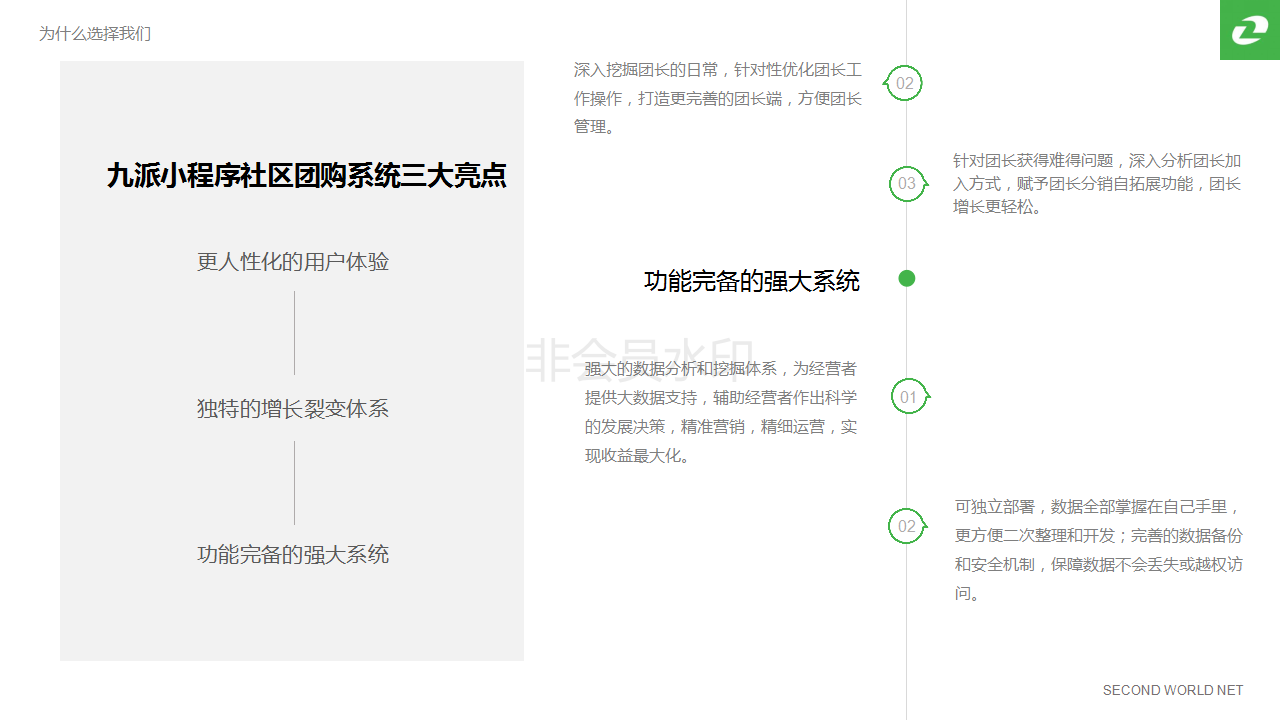Click the 01 circle beside 强大的数据分析

point(909,397)
